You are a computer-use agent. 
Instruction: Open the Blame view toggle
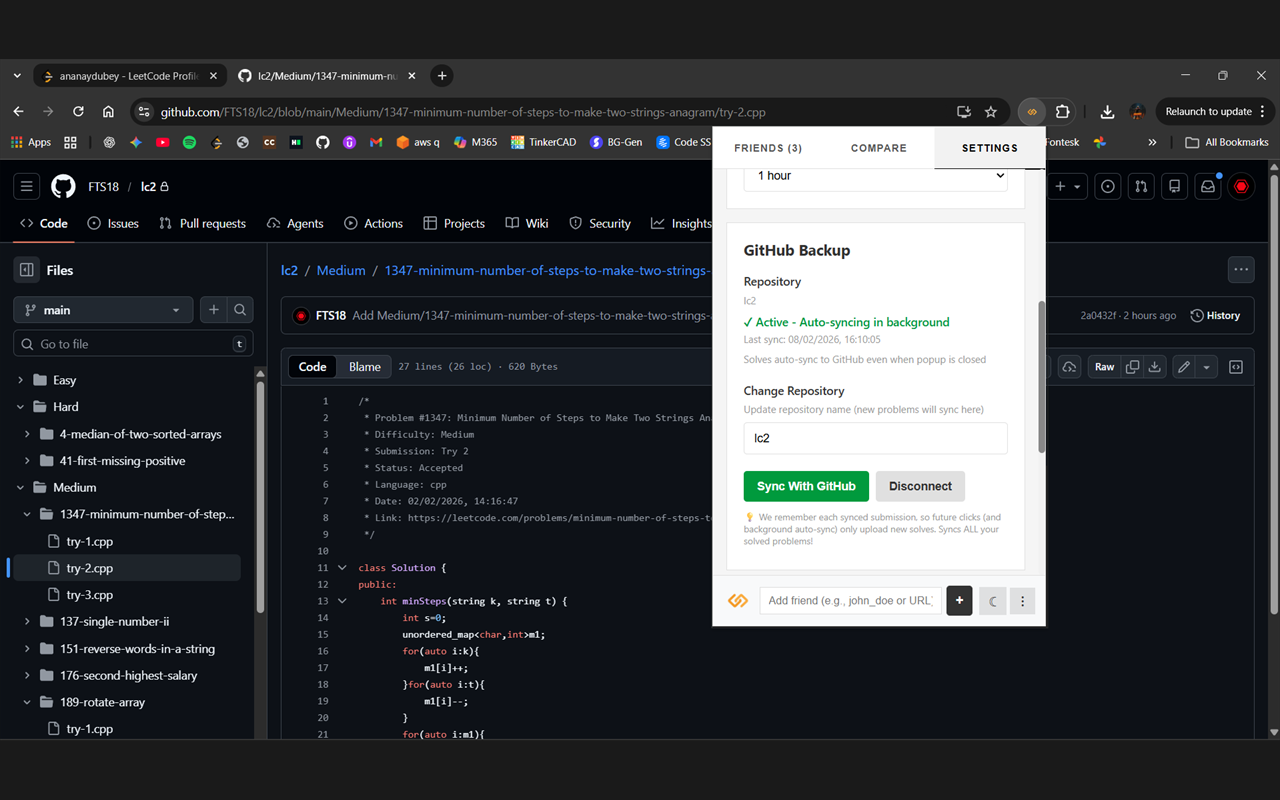(x=364, y=366)
